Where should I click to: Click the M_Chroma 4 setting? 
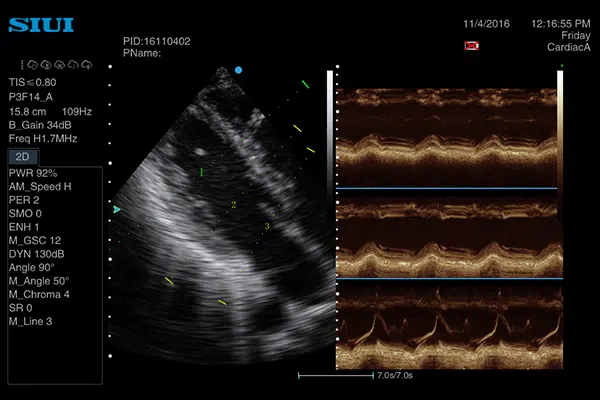[39, 294]
